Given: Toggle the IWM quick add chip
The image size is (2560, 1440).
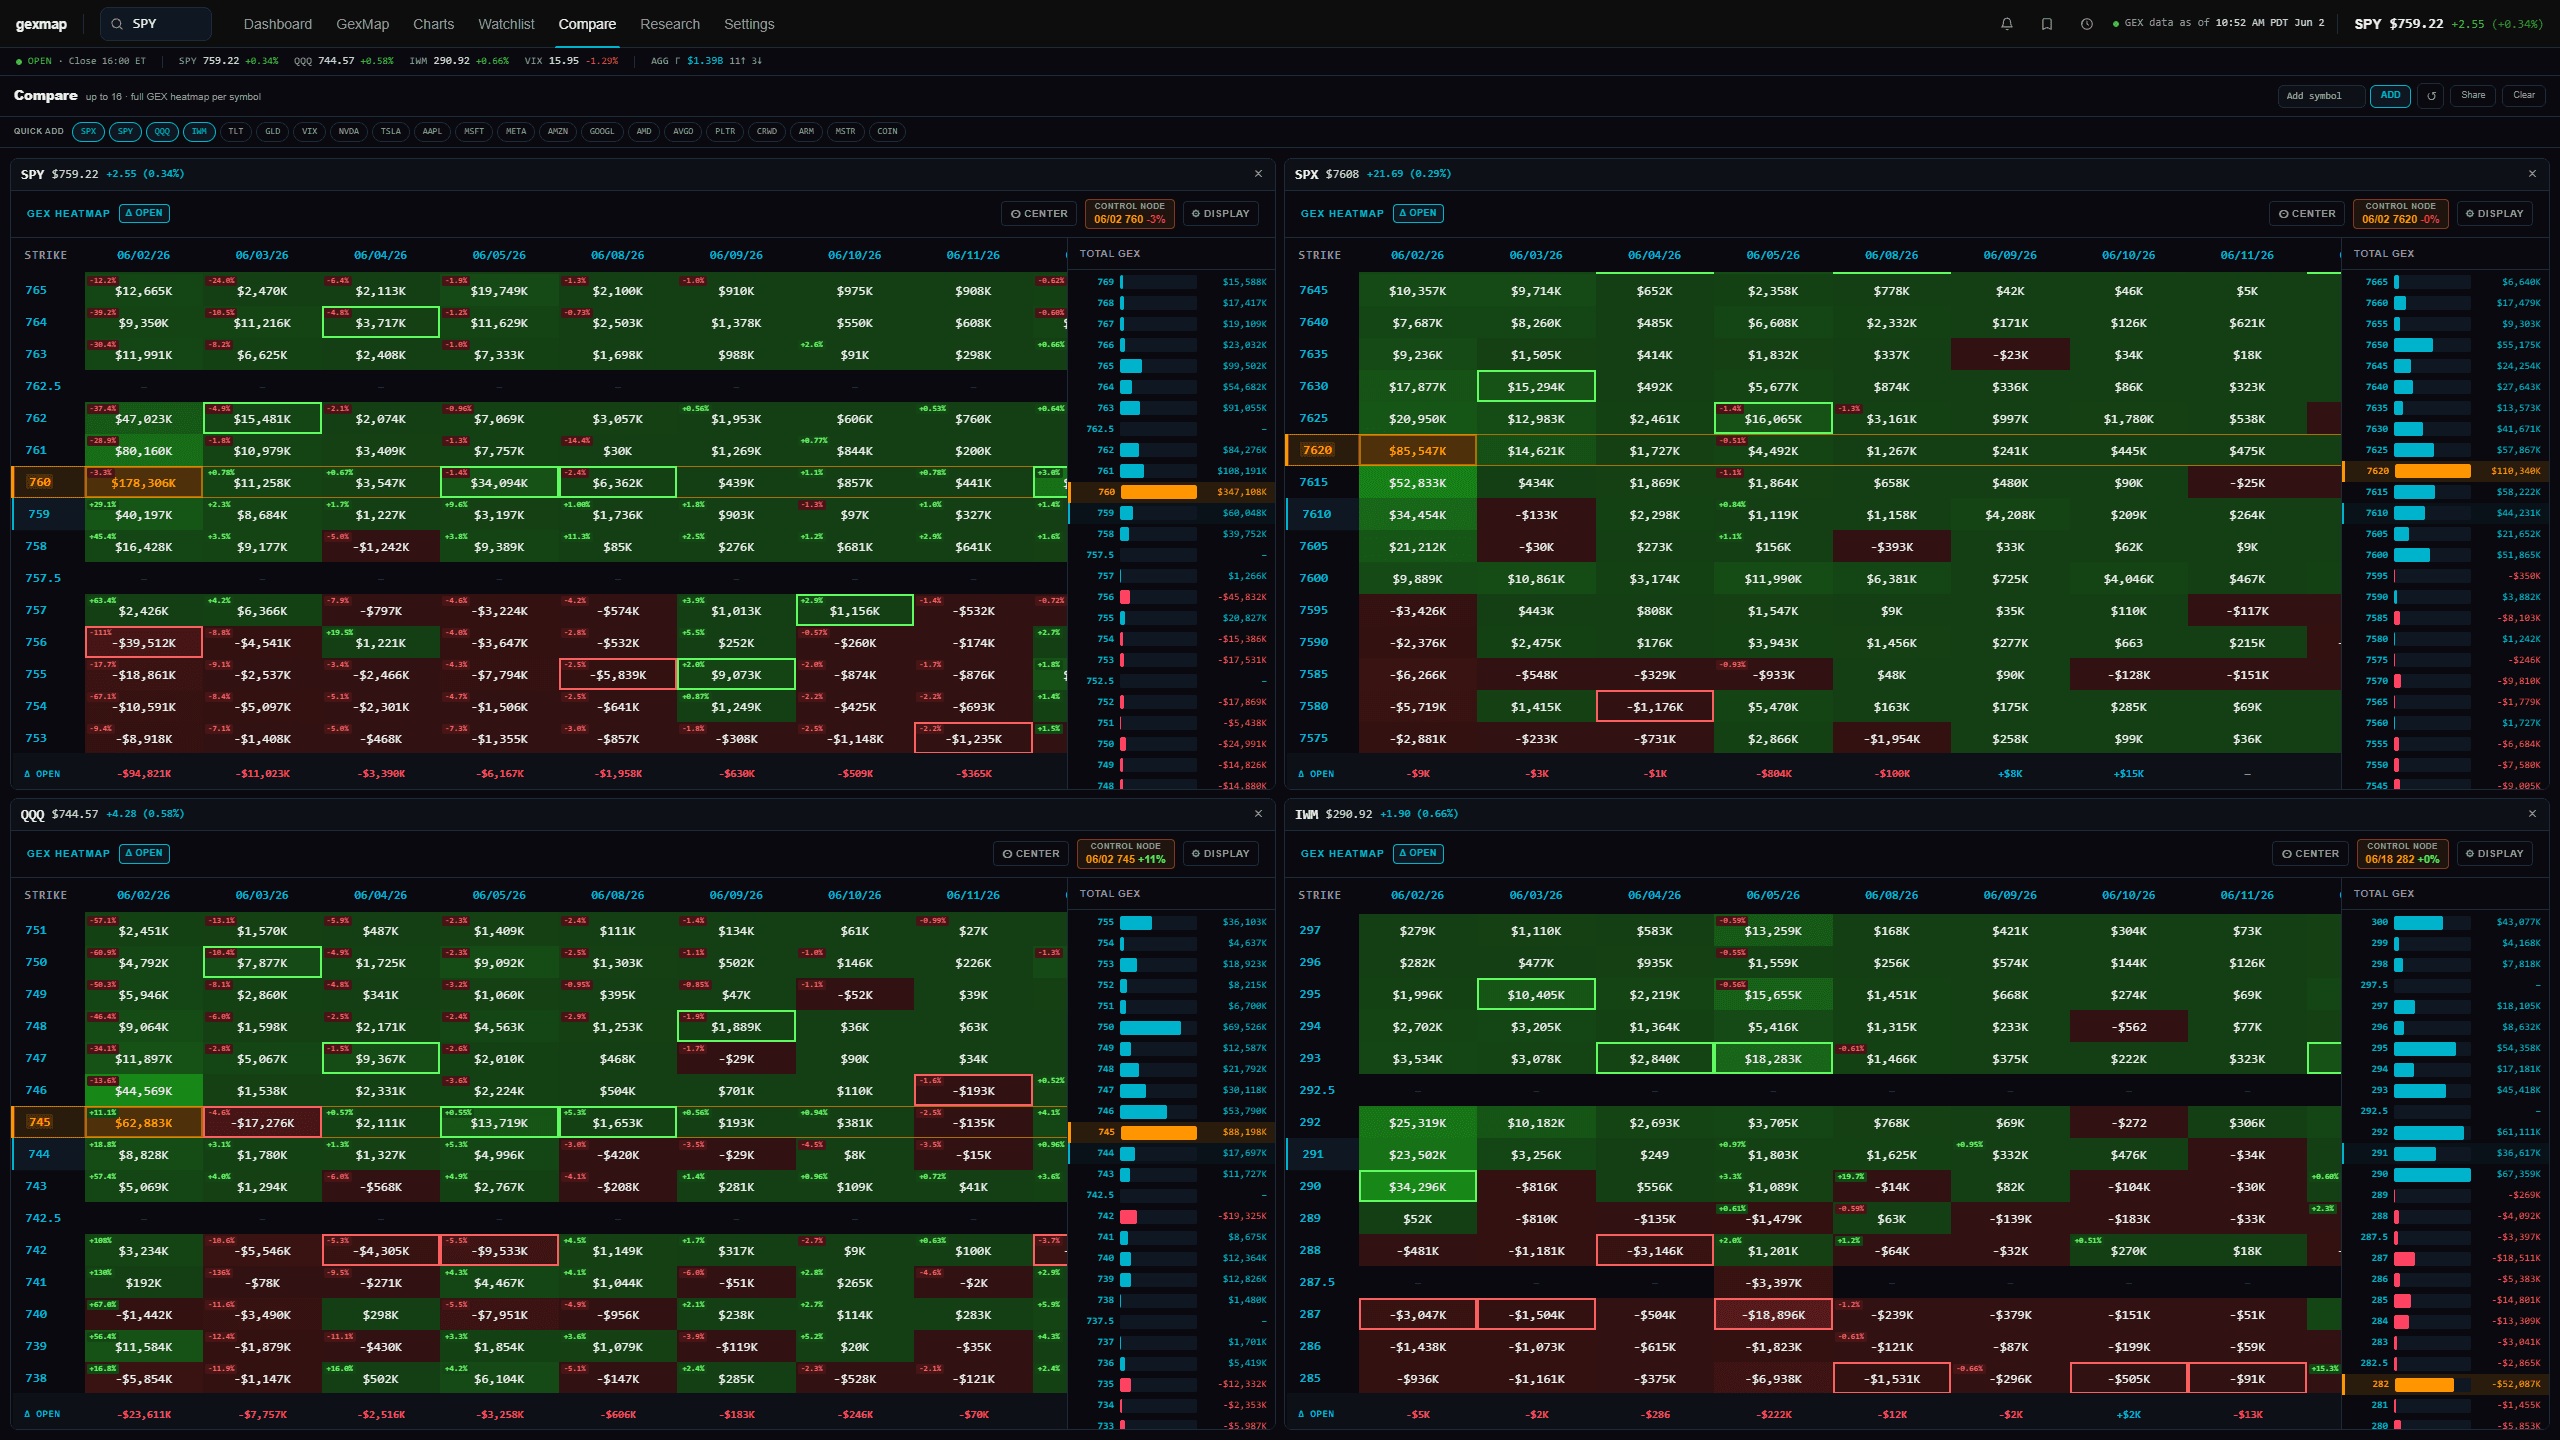Looking at the screenshot, I should (200, 131).
